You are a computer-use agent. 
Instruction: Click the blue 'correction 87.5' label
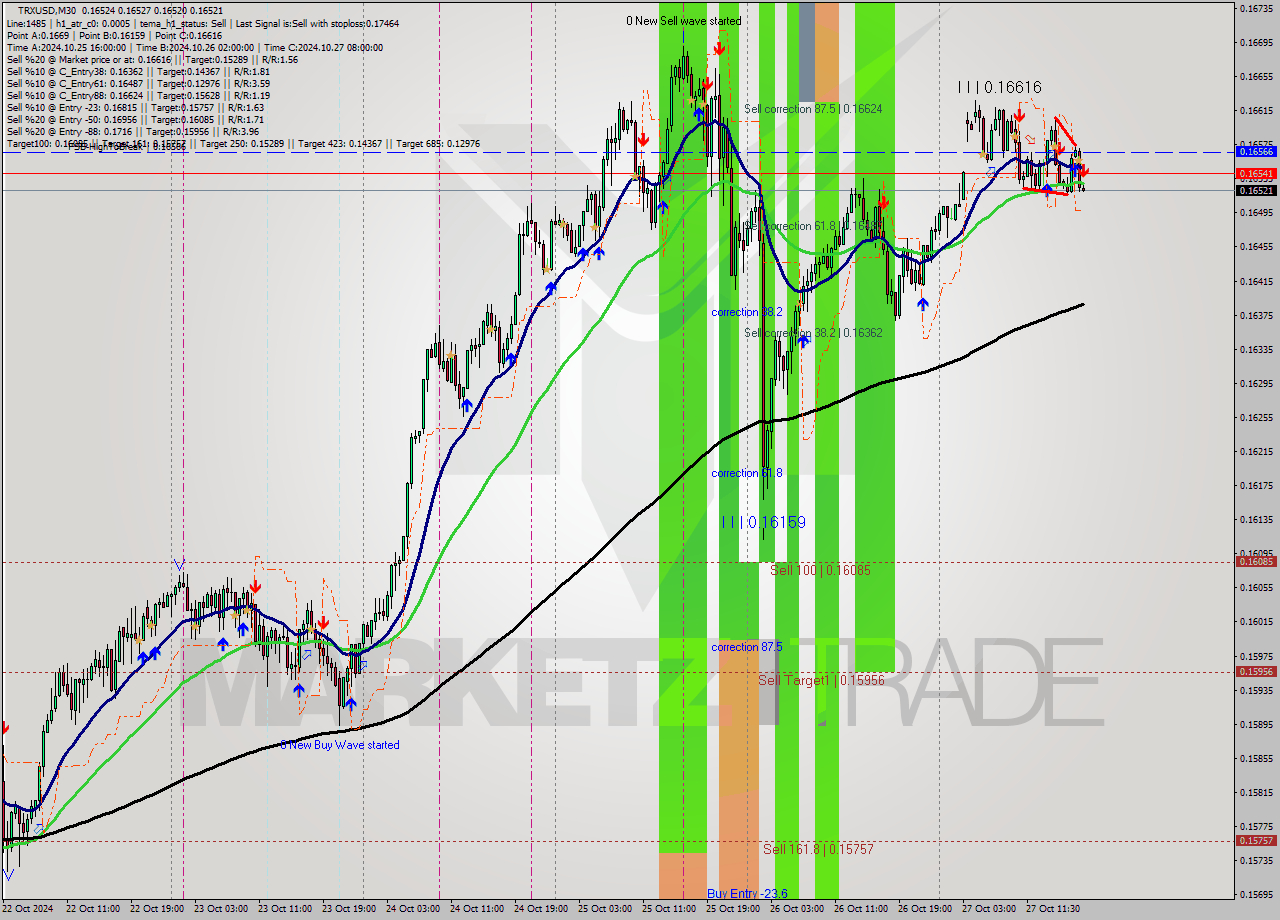747,647
